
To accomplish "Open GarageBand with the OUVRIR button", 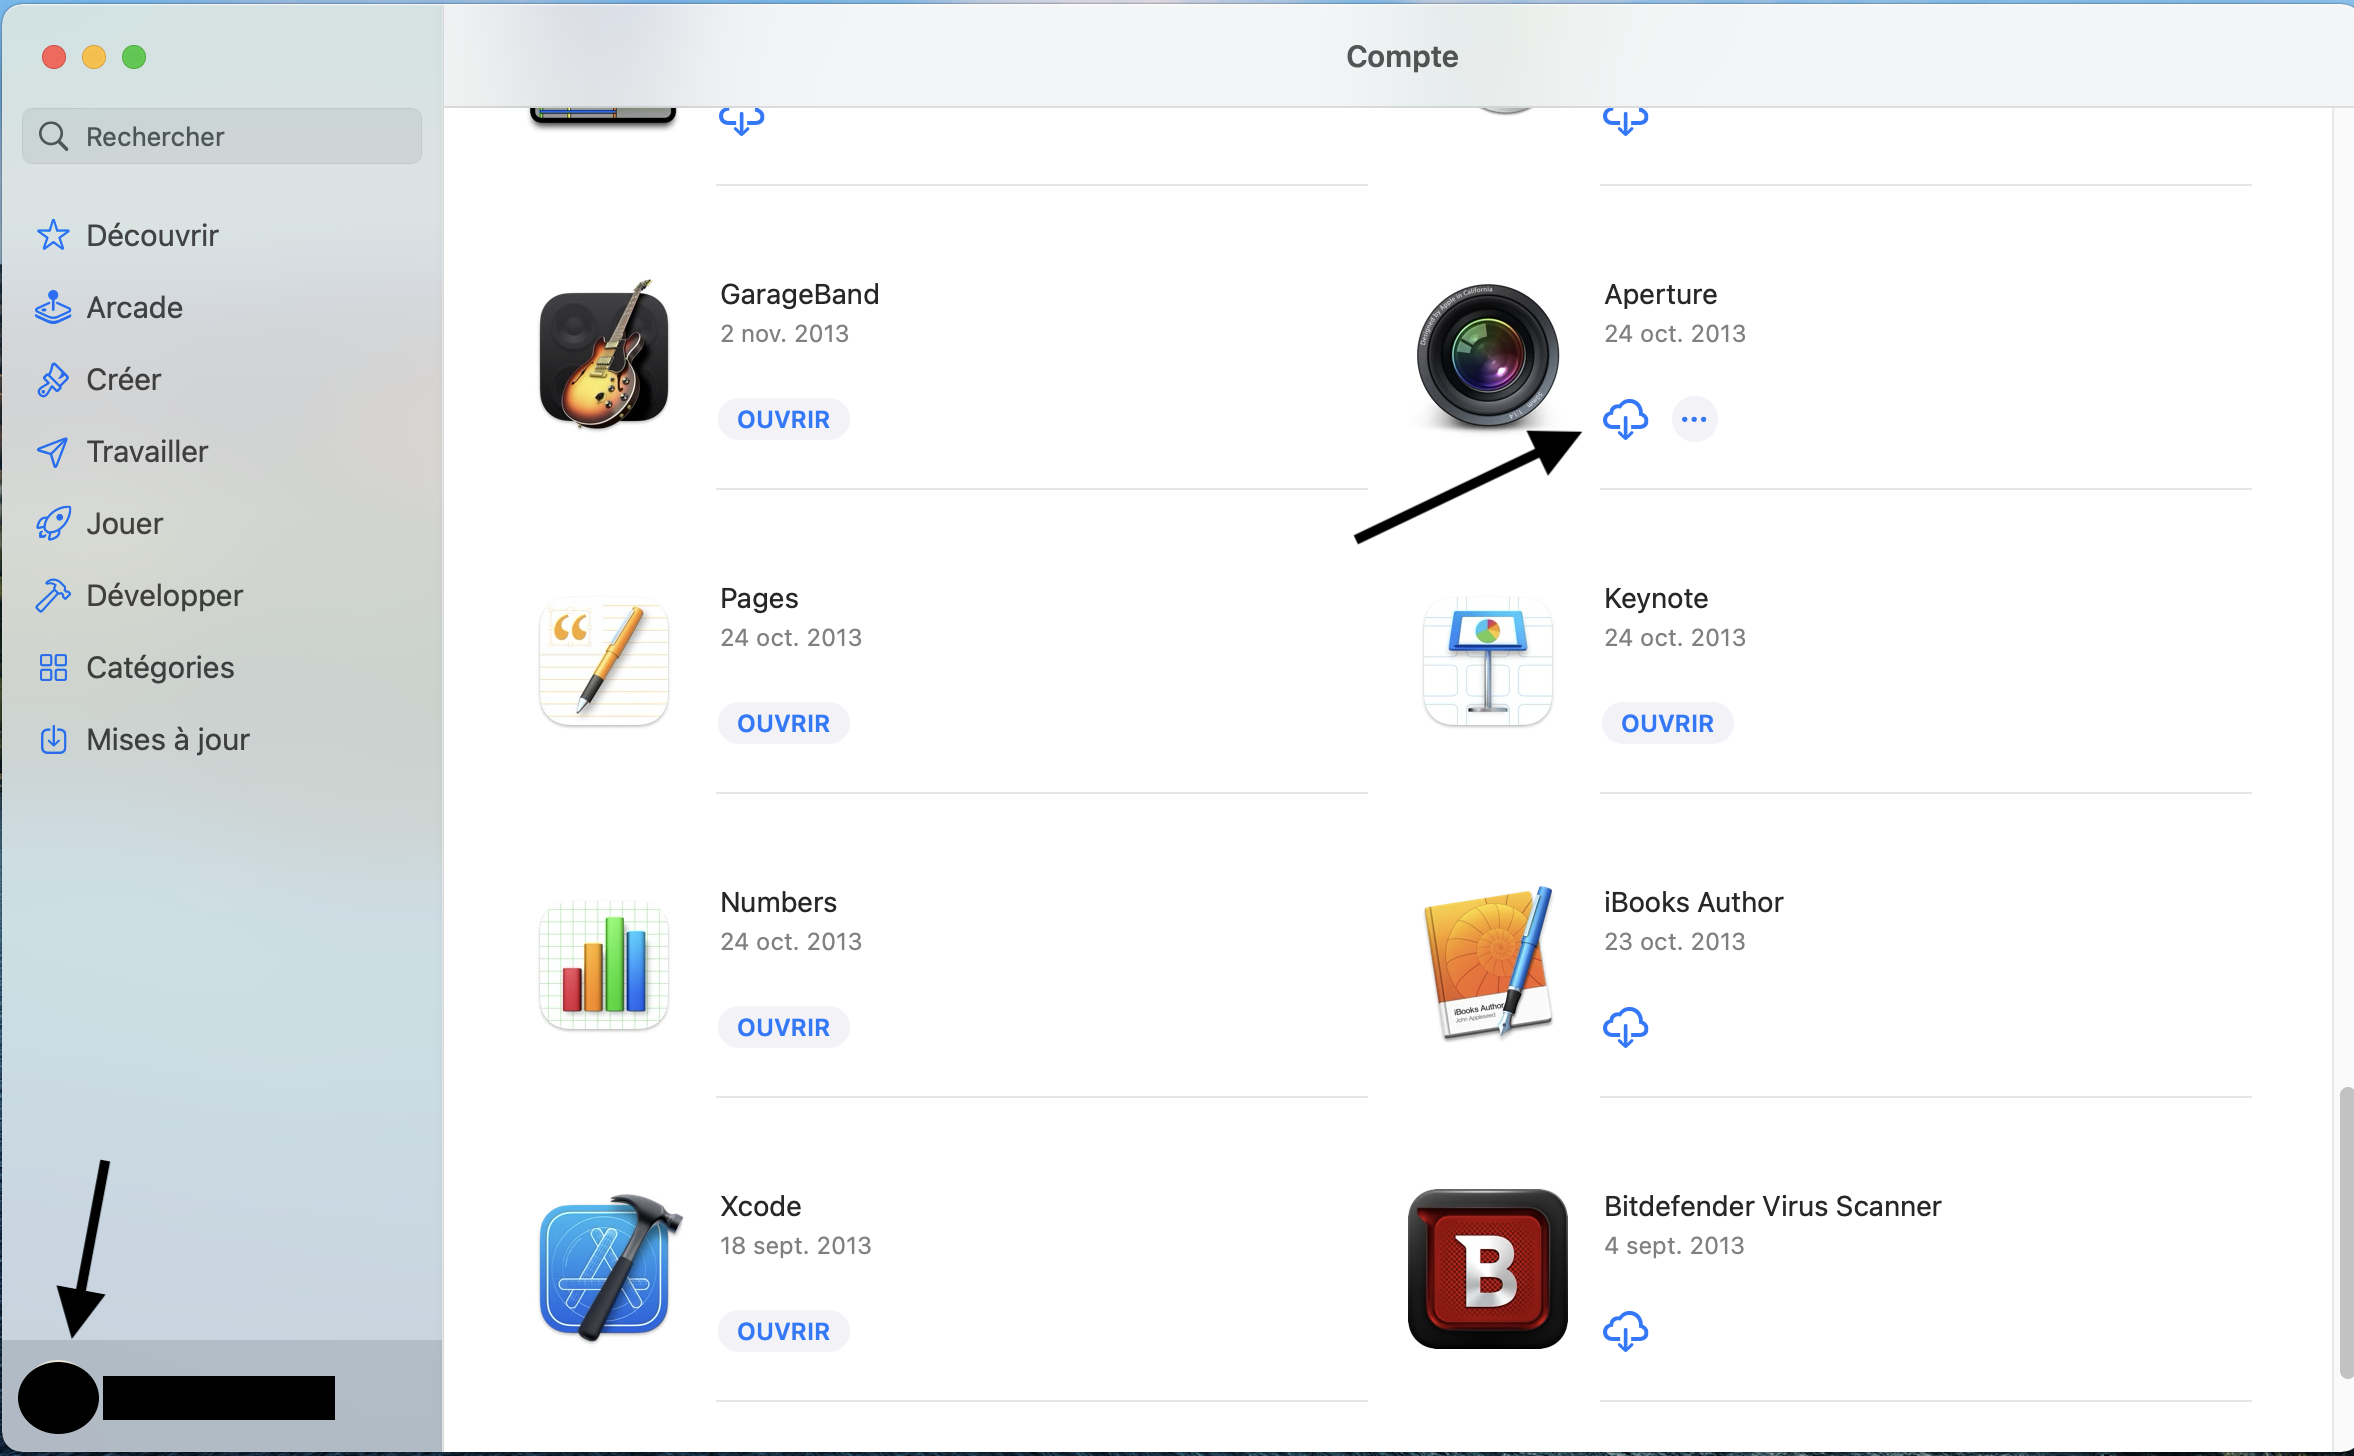I will (783, 419).
